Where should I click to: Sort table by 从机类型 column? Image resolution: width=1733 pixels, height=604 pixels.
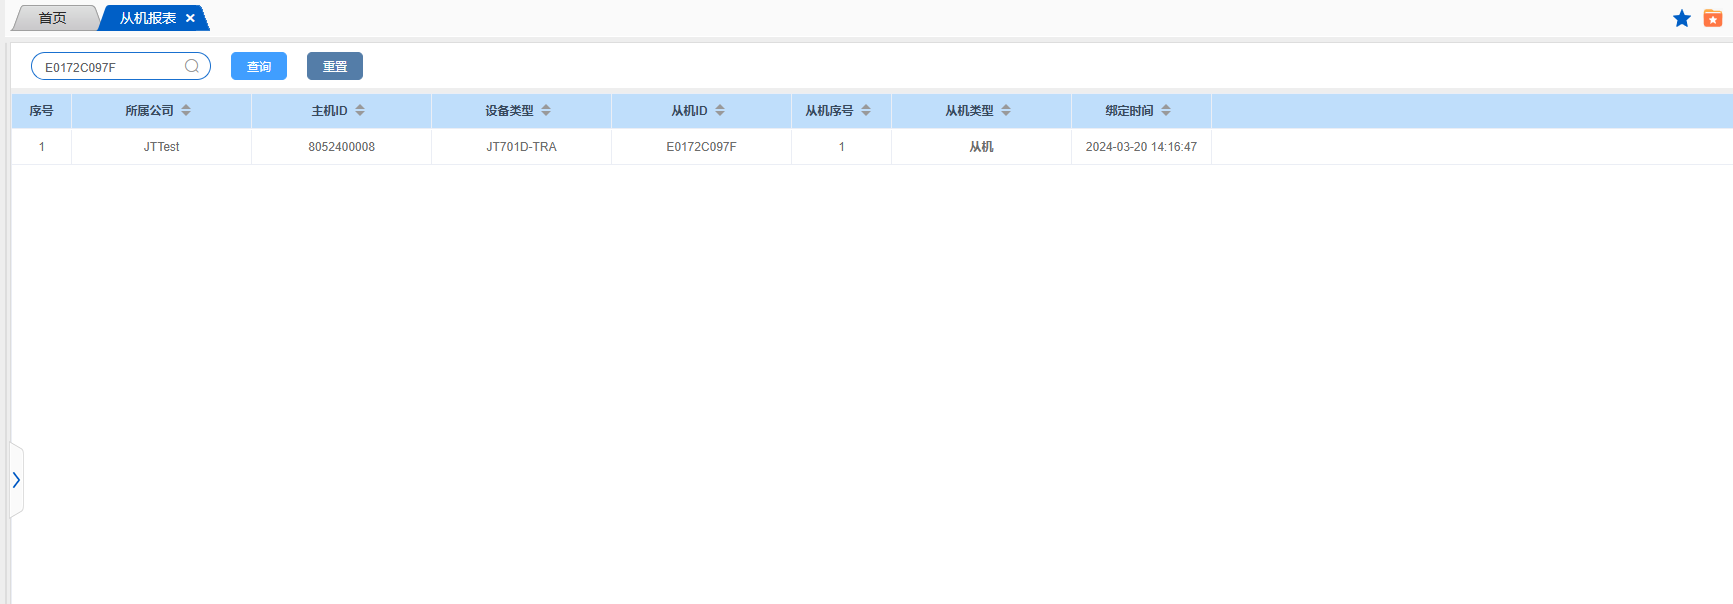click(1006, 111)
